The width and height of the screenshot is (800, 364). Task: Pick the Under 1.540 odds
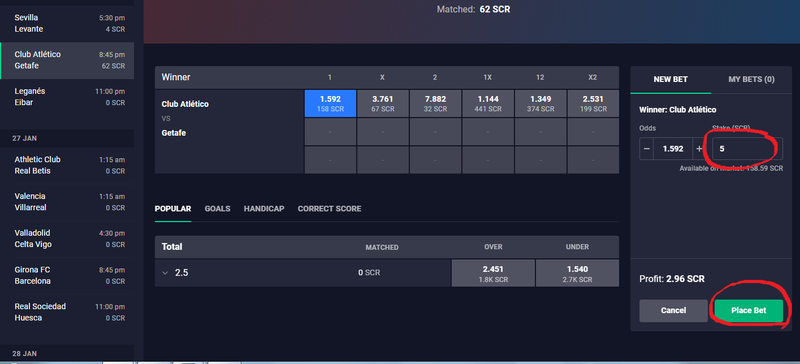click(577, 273)
